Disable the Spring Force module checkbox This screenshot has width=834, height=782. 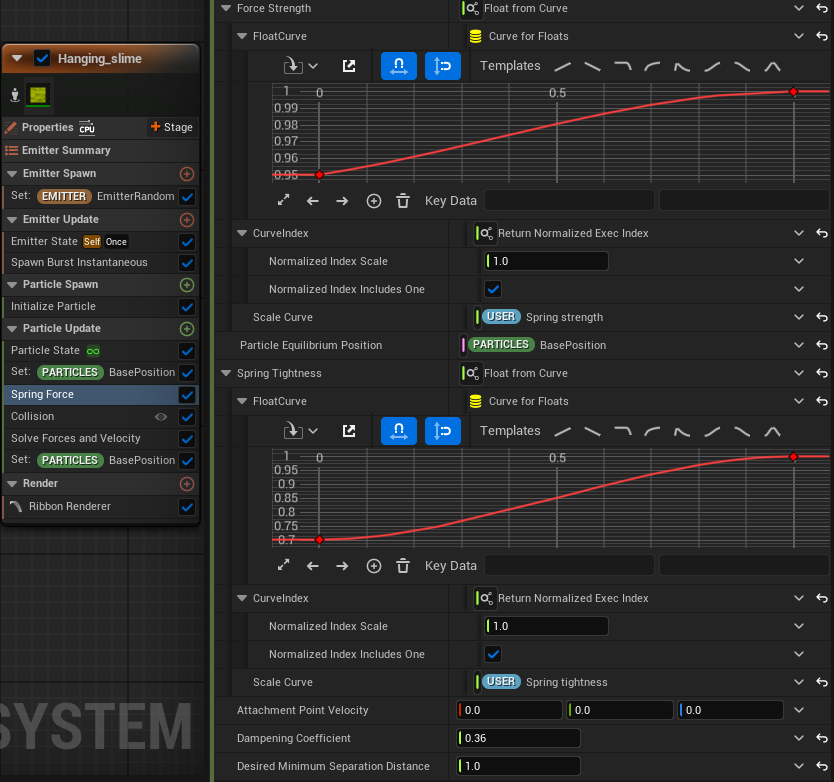(x=187, y=395)
